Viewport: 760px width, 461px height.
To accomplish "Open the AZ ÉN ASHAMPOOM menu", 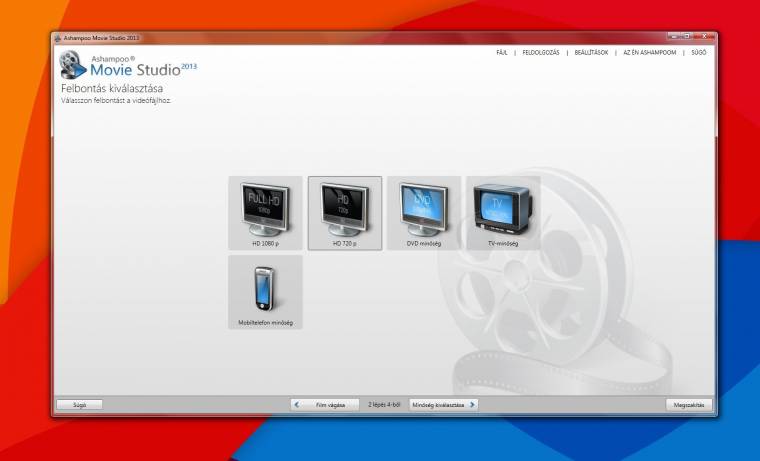I will [649, 52].
